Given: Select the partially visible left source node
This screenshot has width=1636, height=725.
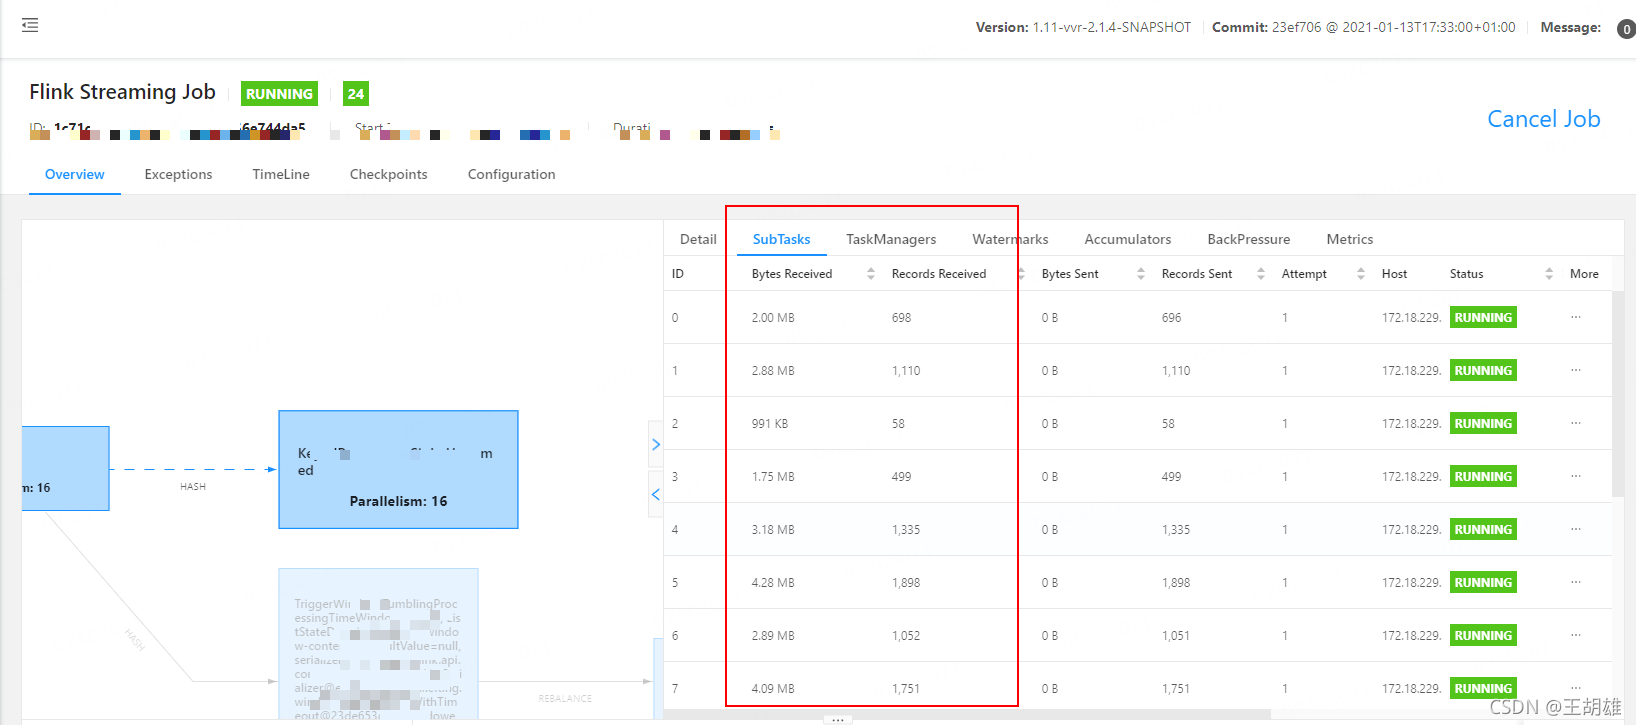Looking at the screenshot, I should coord(65,468).
